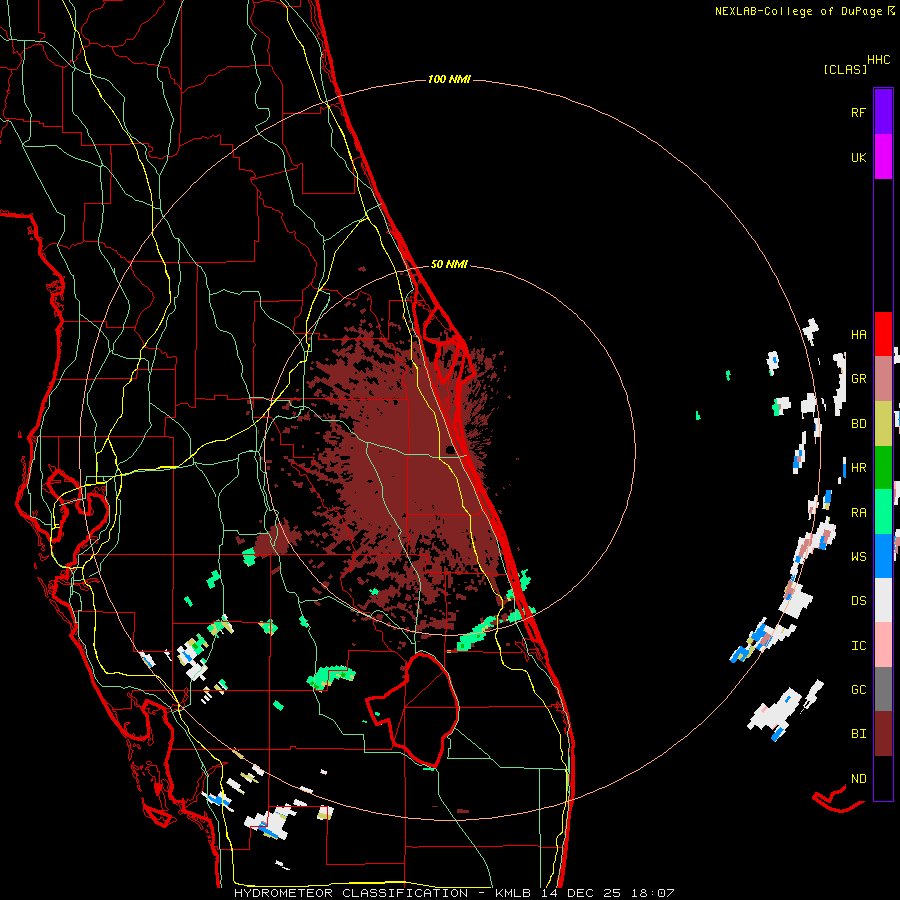Click the HA legend label
The width and height of the screenshot is (900, 900).
[x=858, y=334]
